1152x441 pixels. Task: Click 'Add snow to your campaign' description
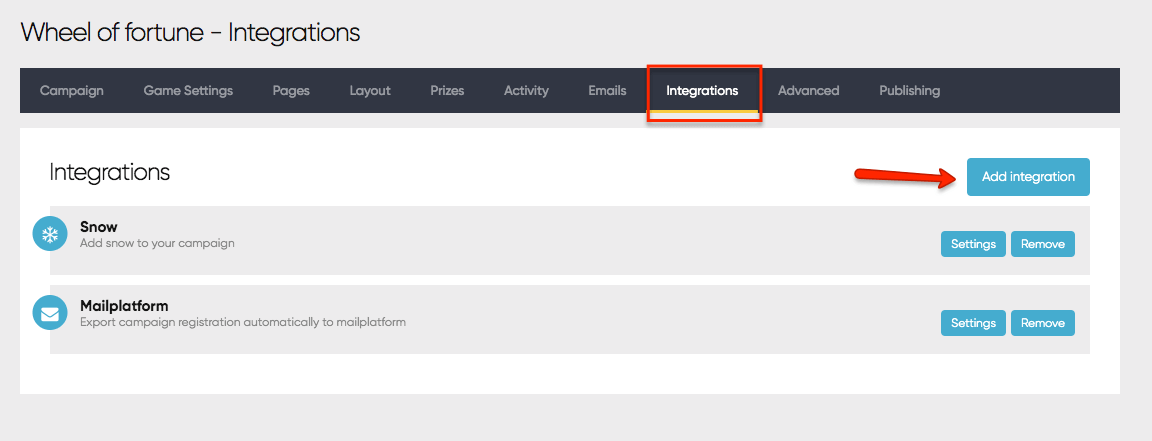coord(157,243)
